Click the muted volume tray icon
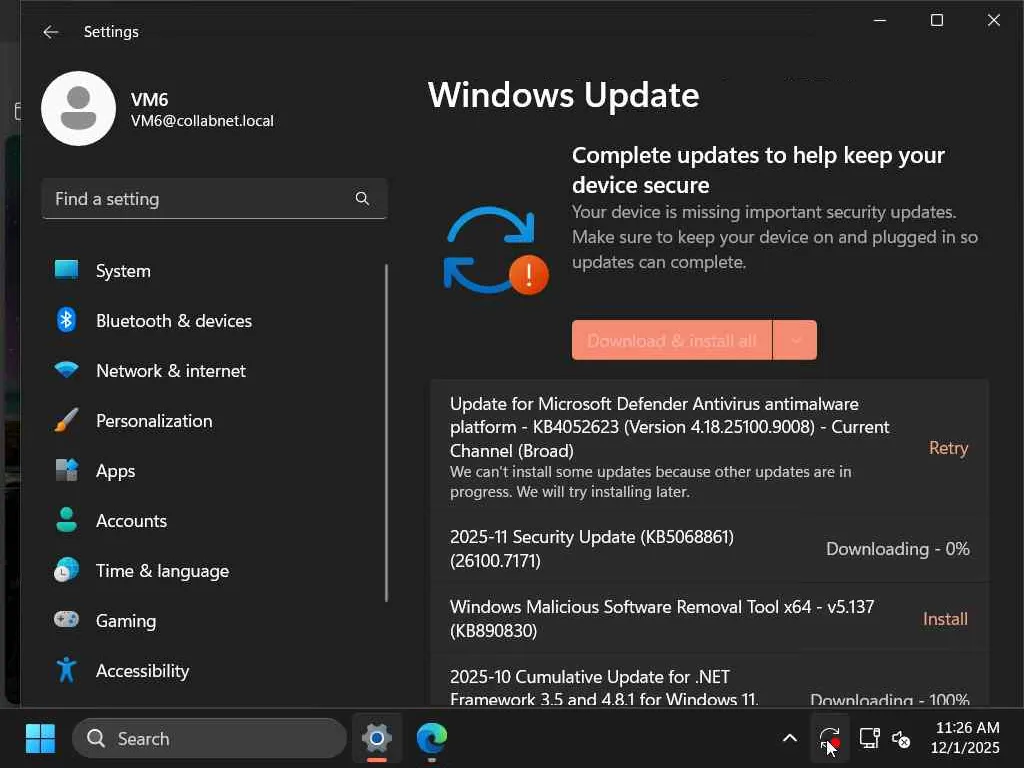Viewport: 1024px width, 768px height. (x=901, y=739)
